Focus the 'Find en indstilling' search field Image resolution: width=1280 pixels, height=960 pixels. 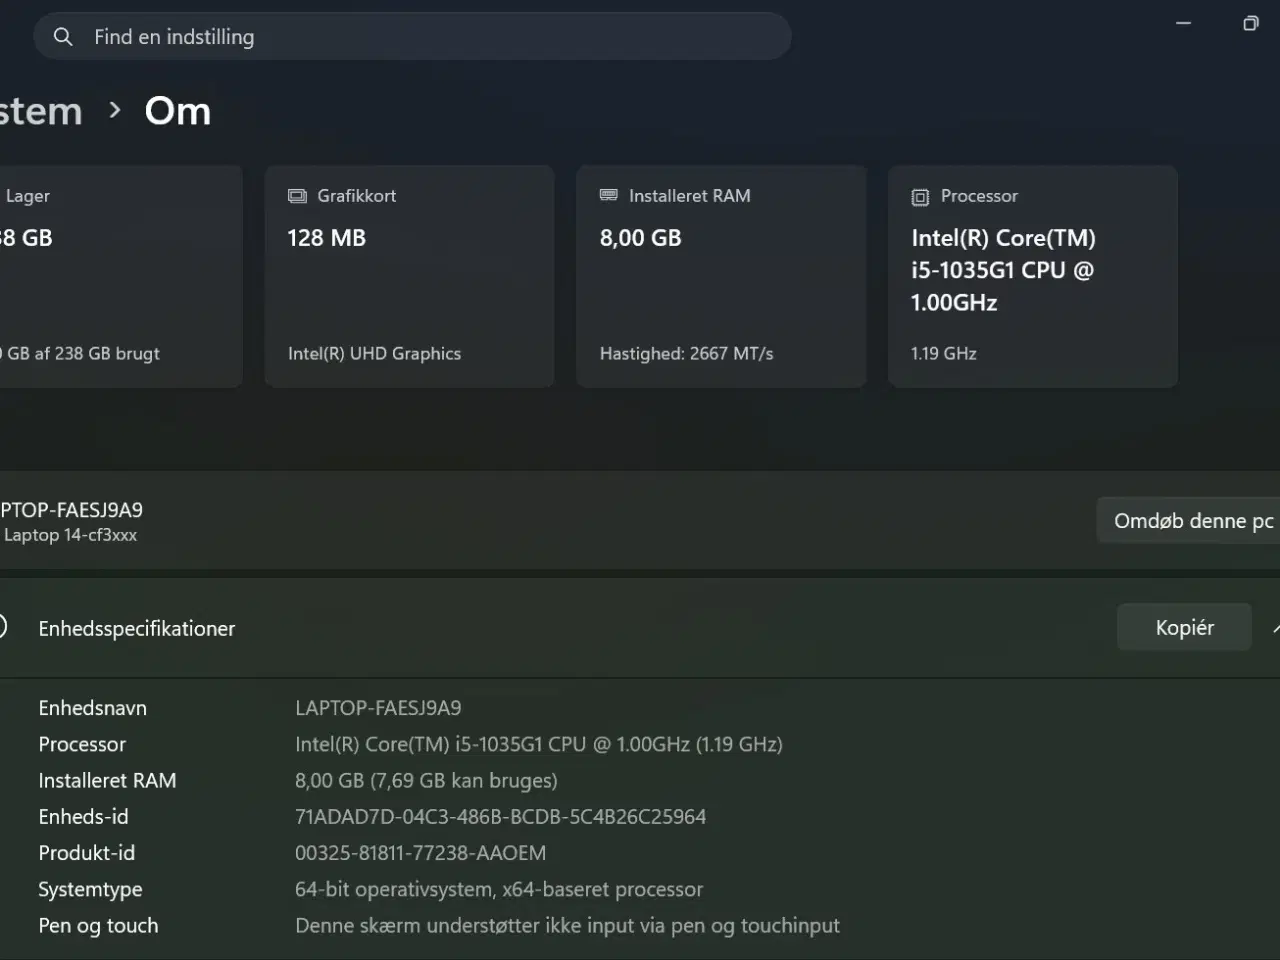point(430,37)
